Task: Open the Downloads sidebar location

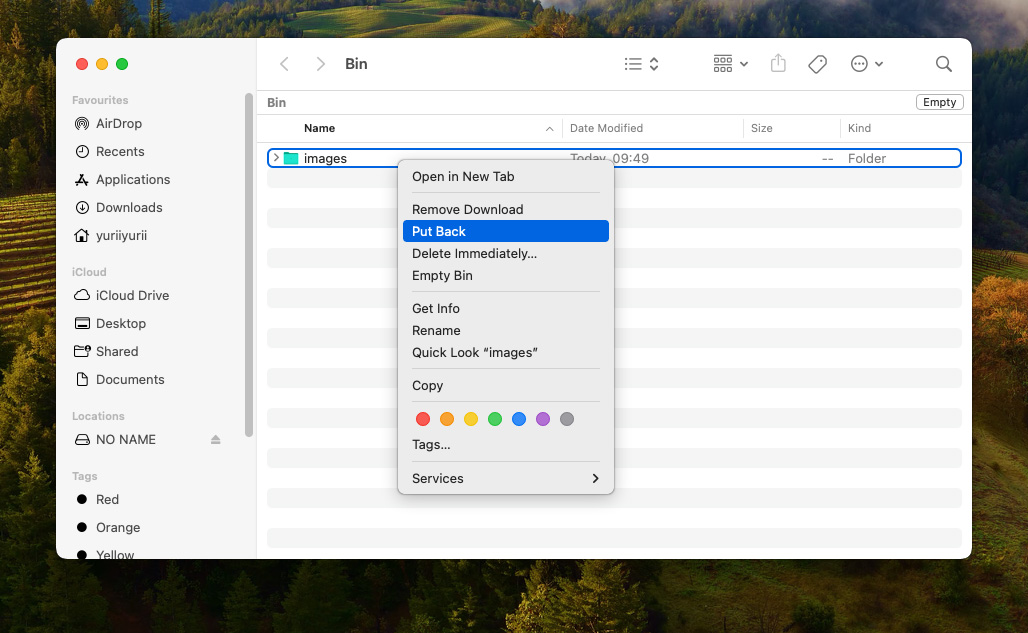Action: click(128, 207)
